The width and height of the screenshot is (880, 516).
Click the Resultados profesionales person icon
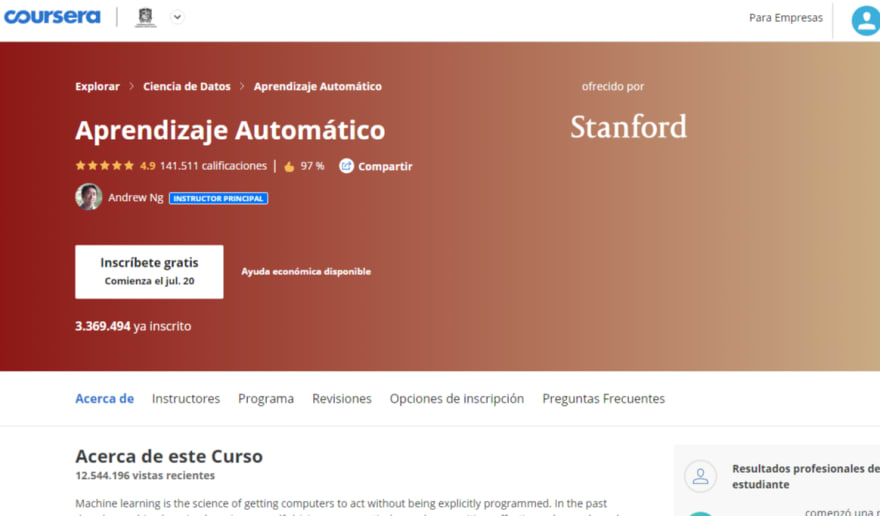pyautogui.click(x=700, y=476)
